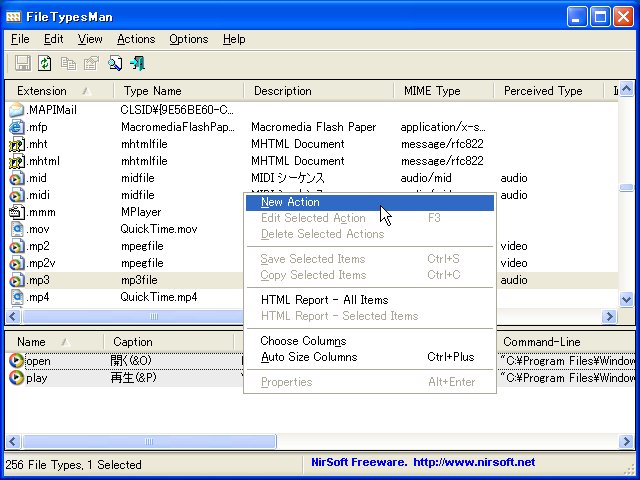Open the Edit menu
The image size is (640, 480).
coord(53,39)
